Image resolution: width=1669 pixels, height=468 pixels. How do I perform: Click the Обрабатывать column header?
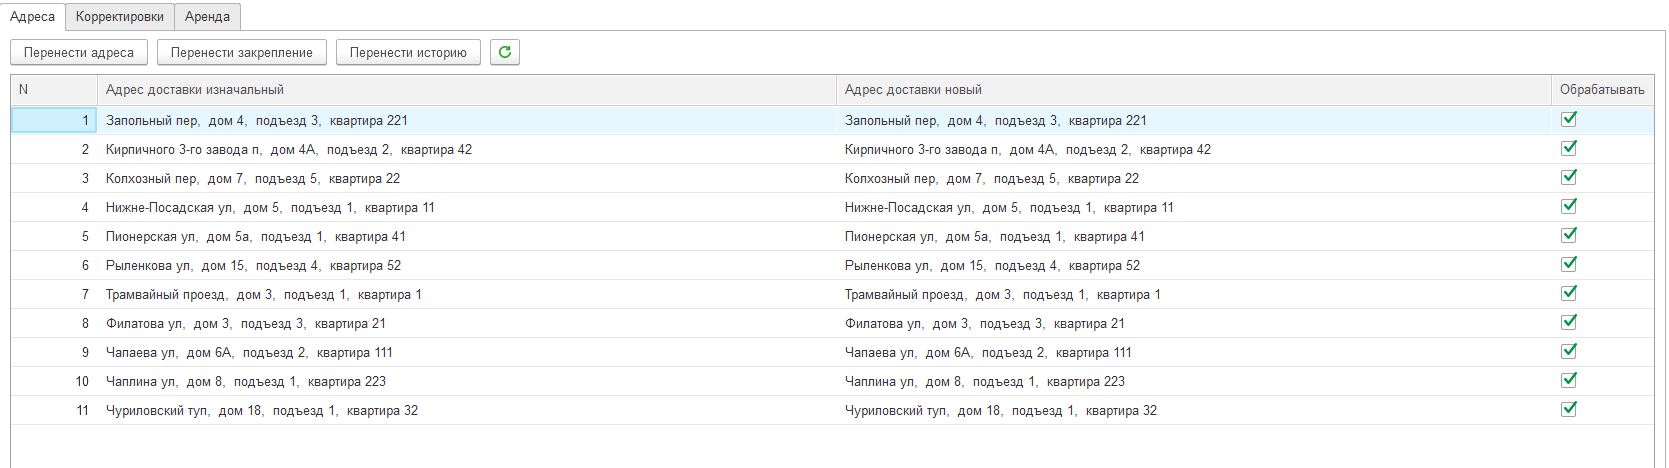coord(1601,90)
